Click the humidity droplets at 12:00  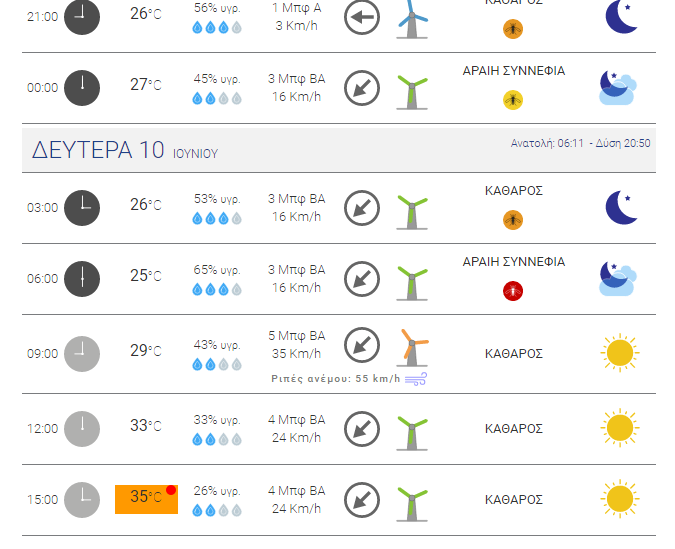217,440
